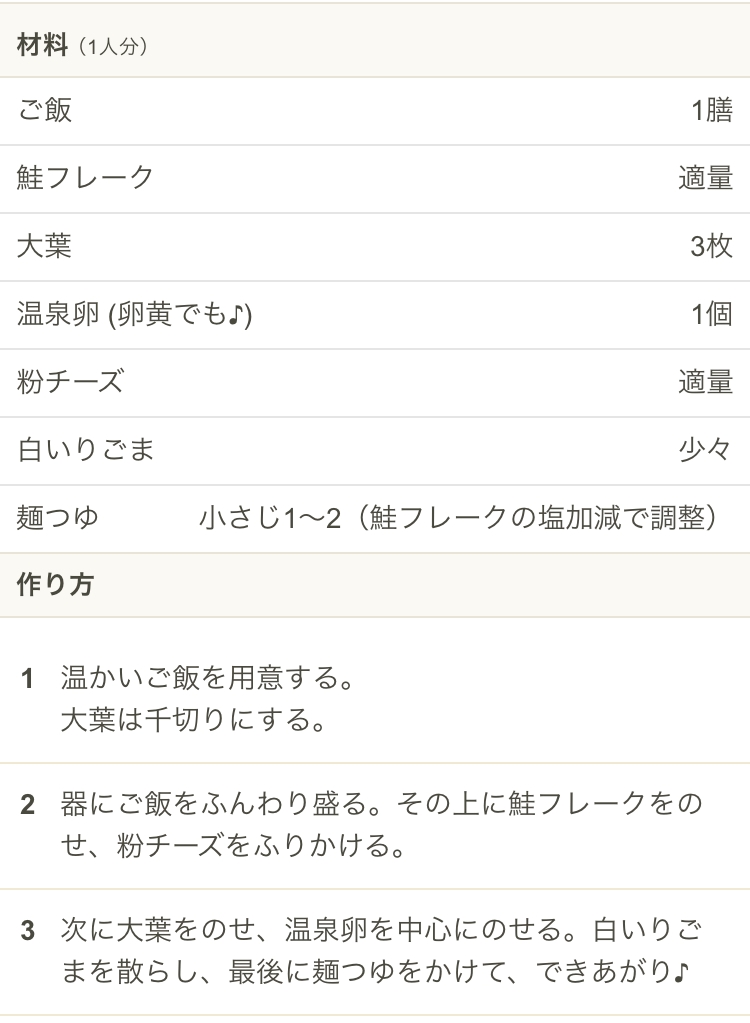The height and width of the screenshot is (1023, 750).
Task: Select step 2 describing 器にご飯をふんわり盛る
Action: click(375, 825)
